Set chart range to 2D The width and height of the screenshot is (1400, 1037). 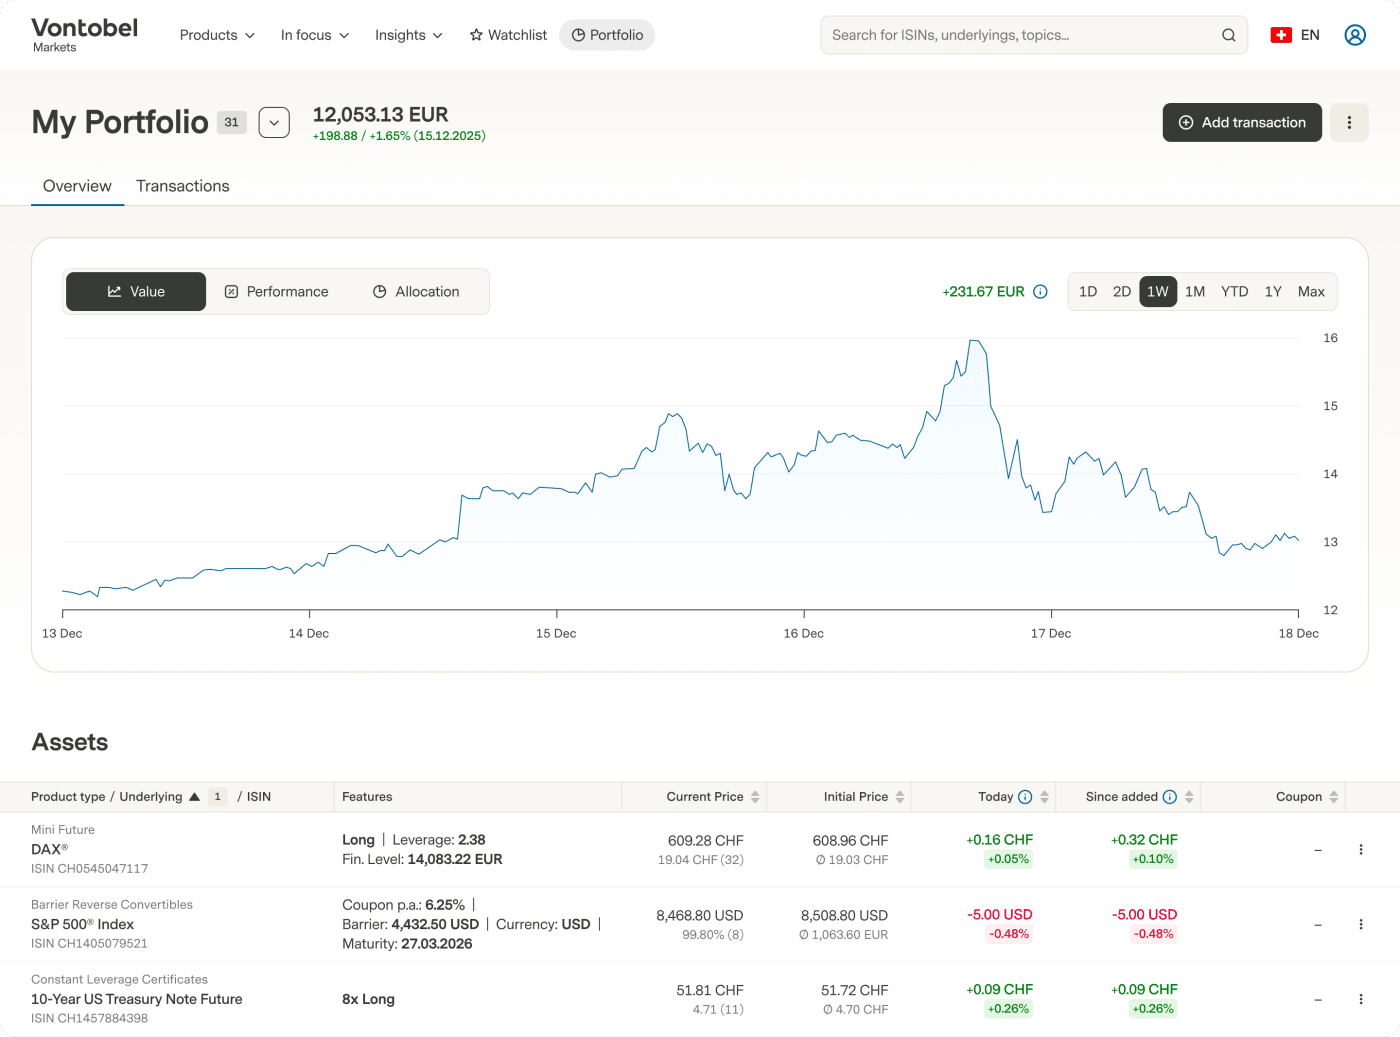tap(1122, 292)
